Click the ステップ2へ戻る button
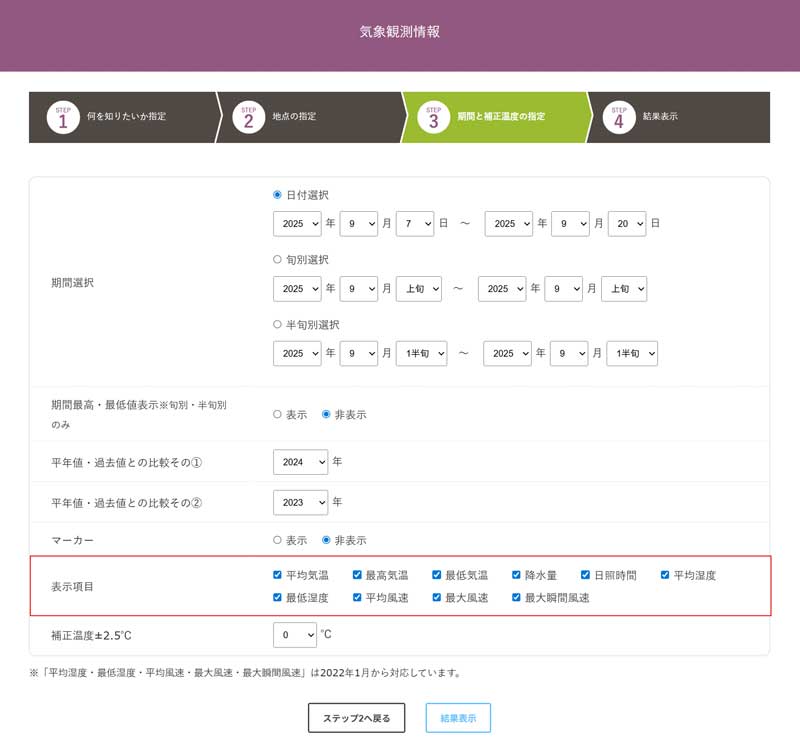The height and width of the screenshot is (756, 800). pos(357,718)
